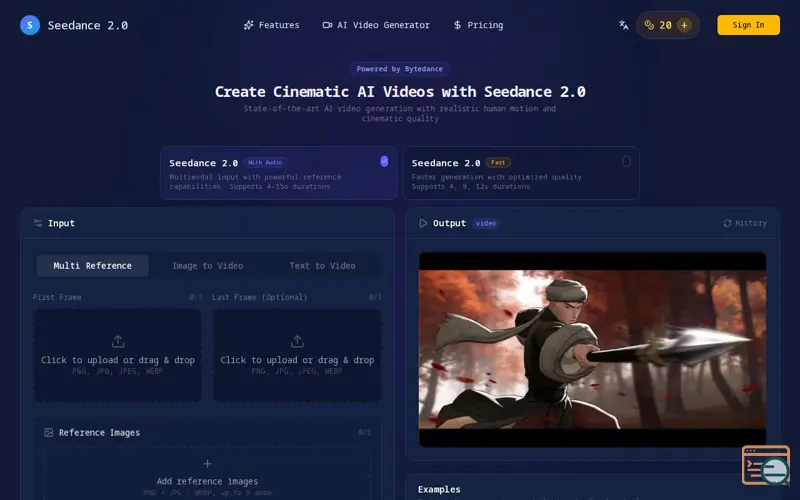This screenshot has height=500, width=800.
Task: Open the Features menu item
Action: pyautogui.click(x=271, y=25)
